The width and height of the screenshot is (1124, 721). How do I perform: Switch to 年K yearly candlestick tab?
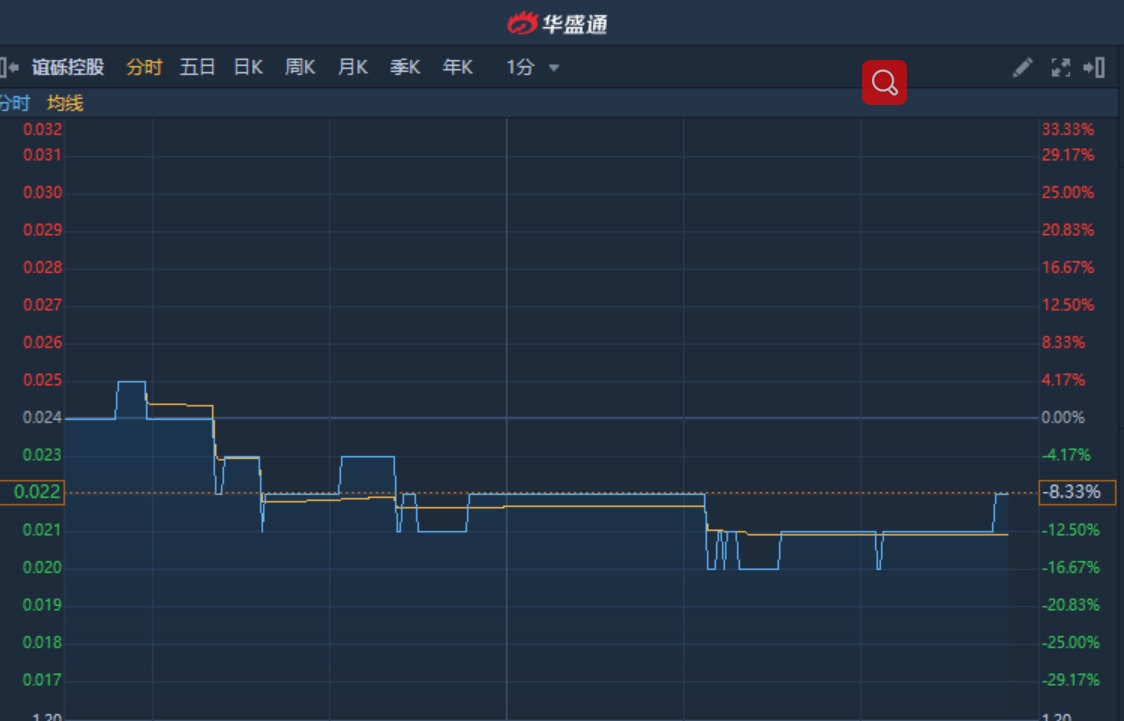pos(457,67)
